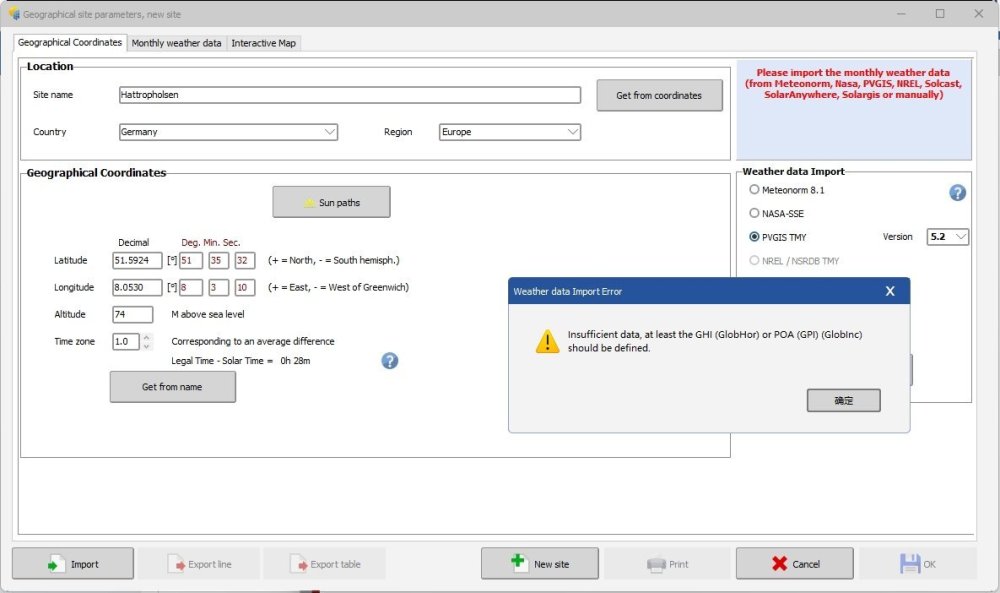Click the warning triangle icon in the error dialog
Viewport: 1000px width, 593px height.
(547, 342)
